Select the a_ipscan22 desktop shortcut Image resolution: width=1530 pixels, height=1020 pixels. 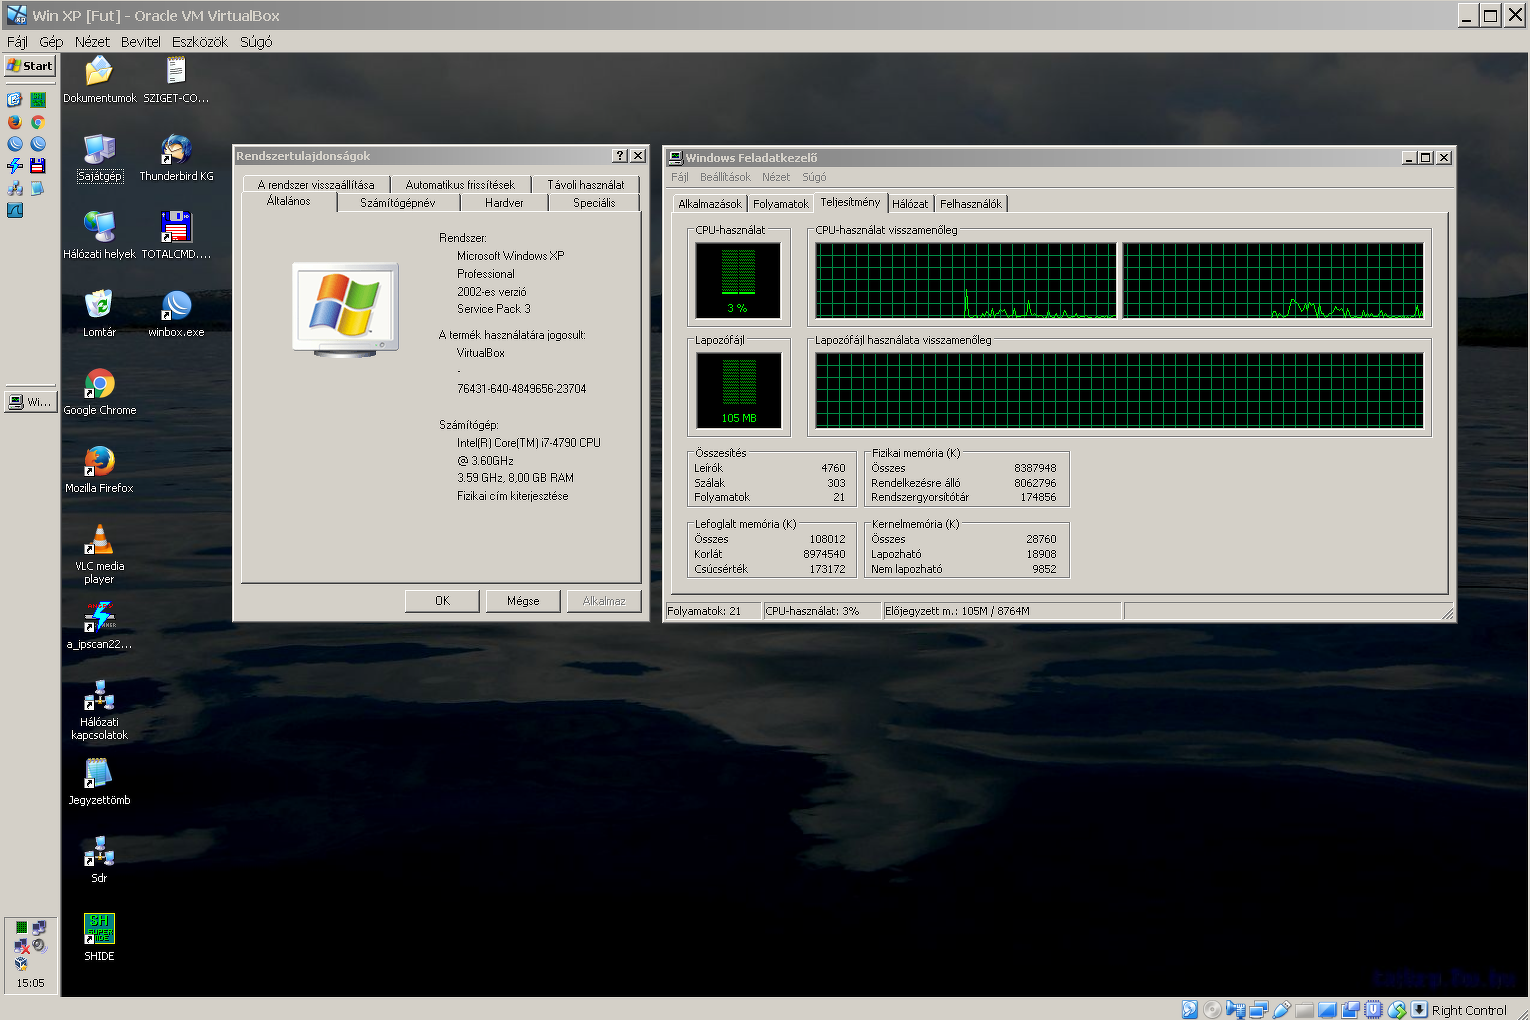point(99,625)
